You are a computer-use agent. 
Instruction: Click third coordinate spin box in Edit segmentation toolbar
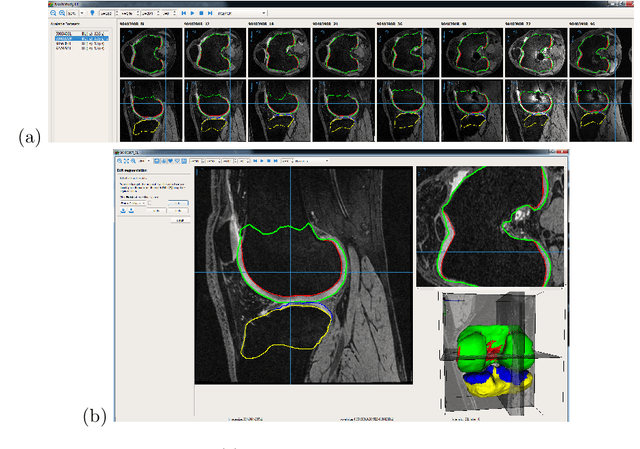coord(229,161)
